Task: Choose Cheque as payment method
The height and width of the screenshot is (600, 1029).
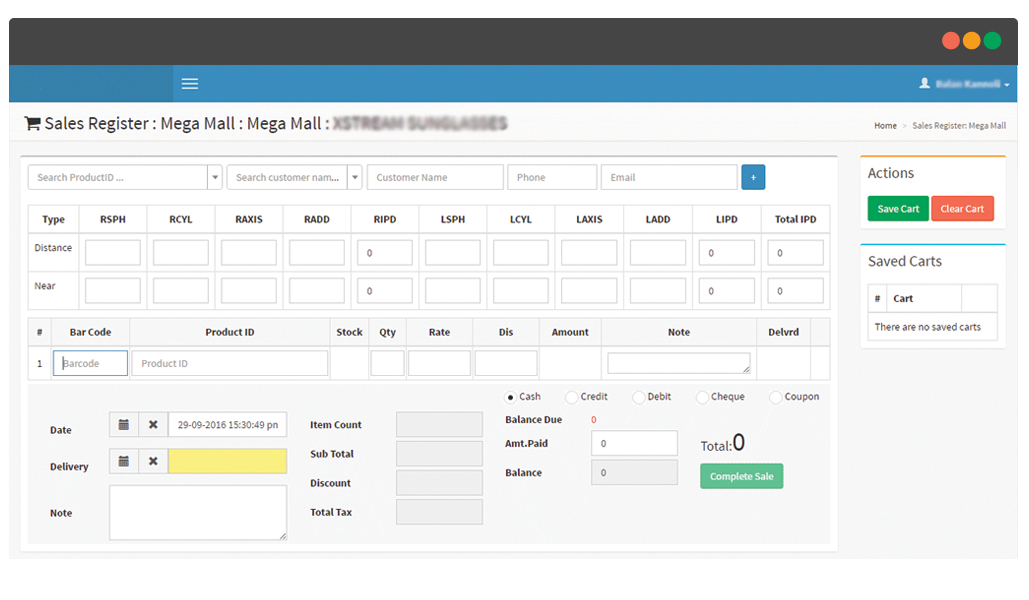Action: [702, 397]
